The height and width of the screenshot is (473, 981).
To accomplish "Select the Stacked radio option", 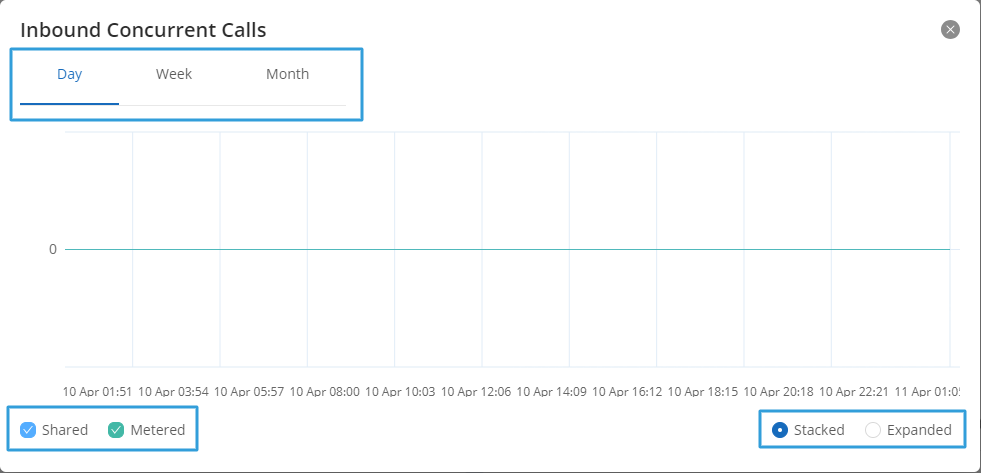I will [780, 430].
